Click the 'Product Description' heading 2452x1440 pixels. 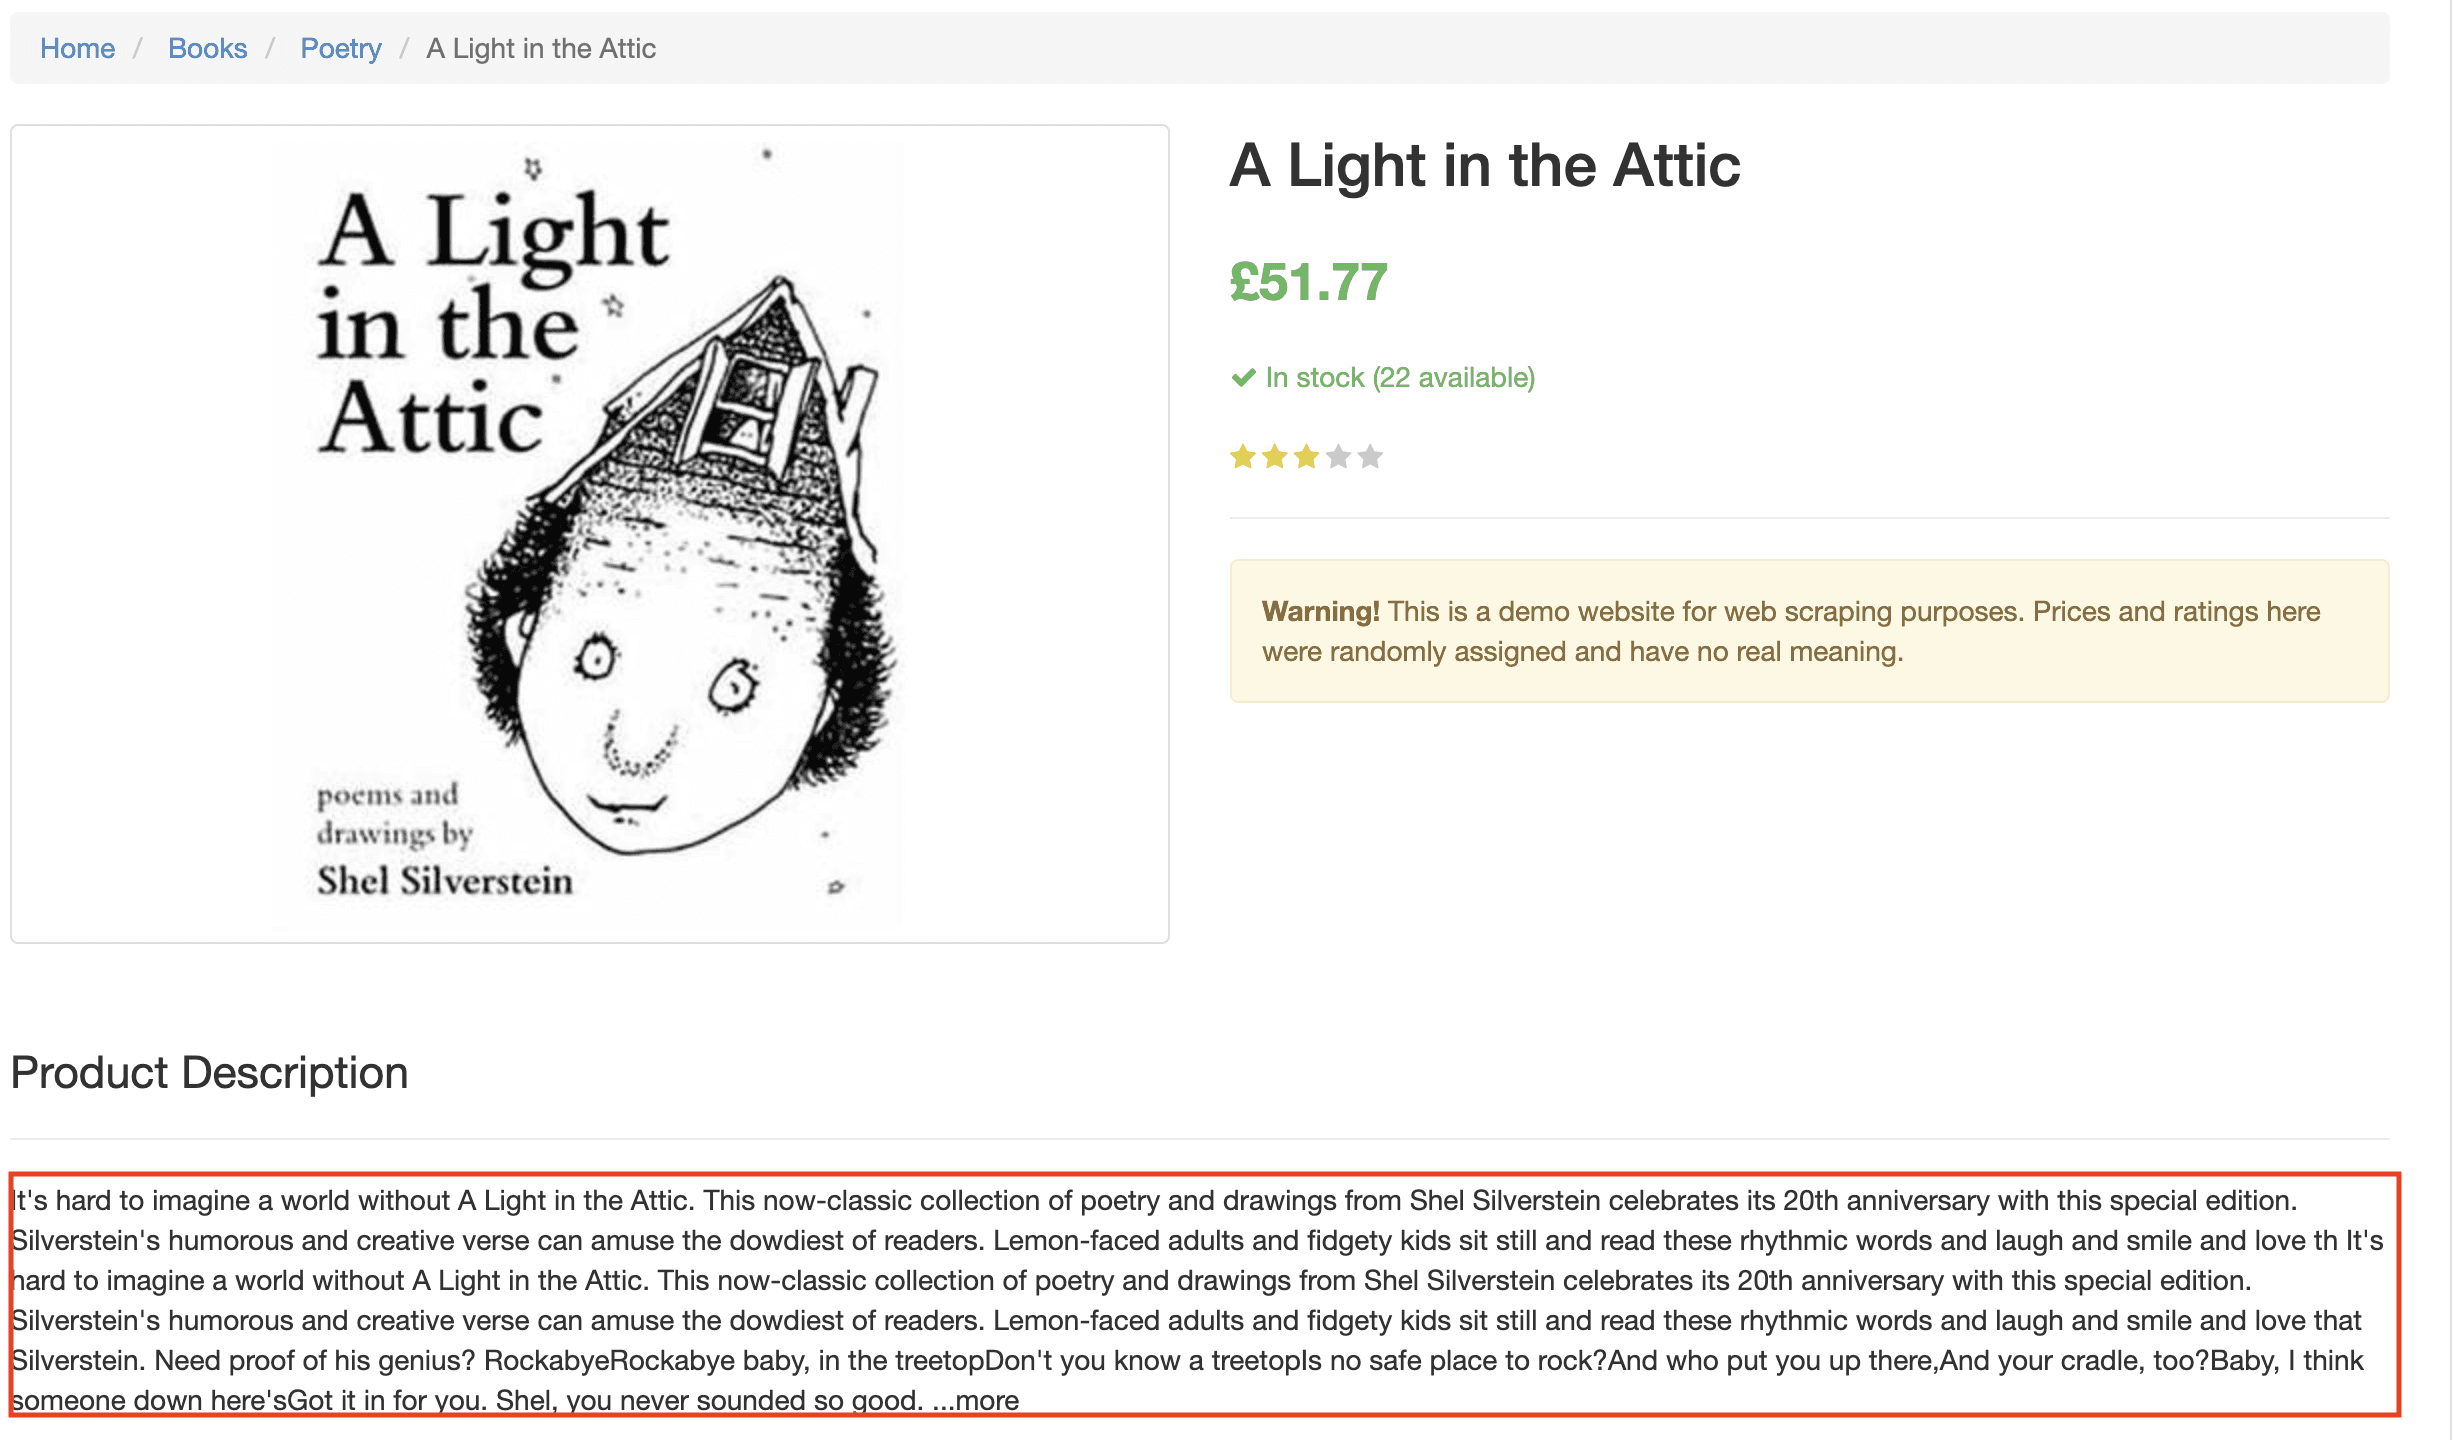(209, 1073)
